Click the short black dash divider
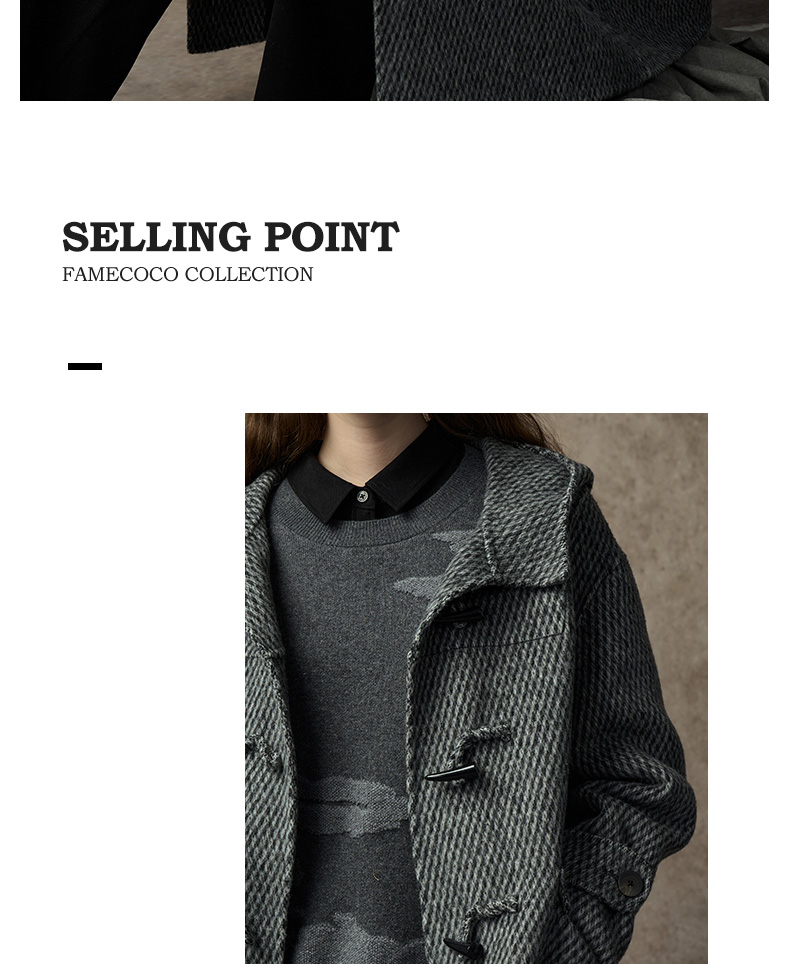This screenshot has height=964, width=790. [x=85, y=366]
